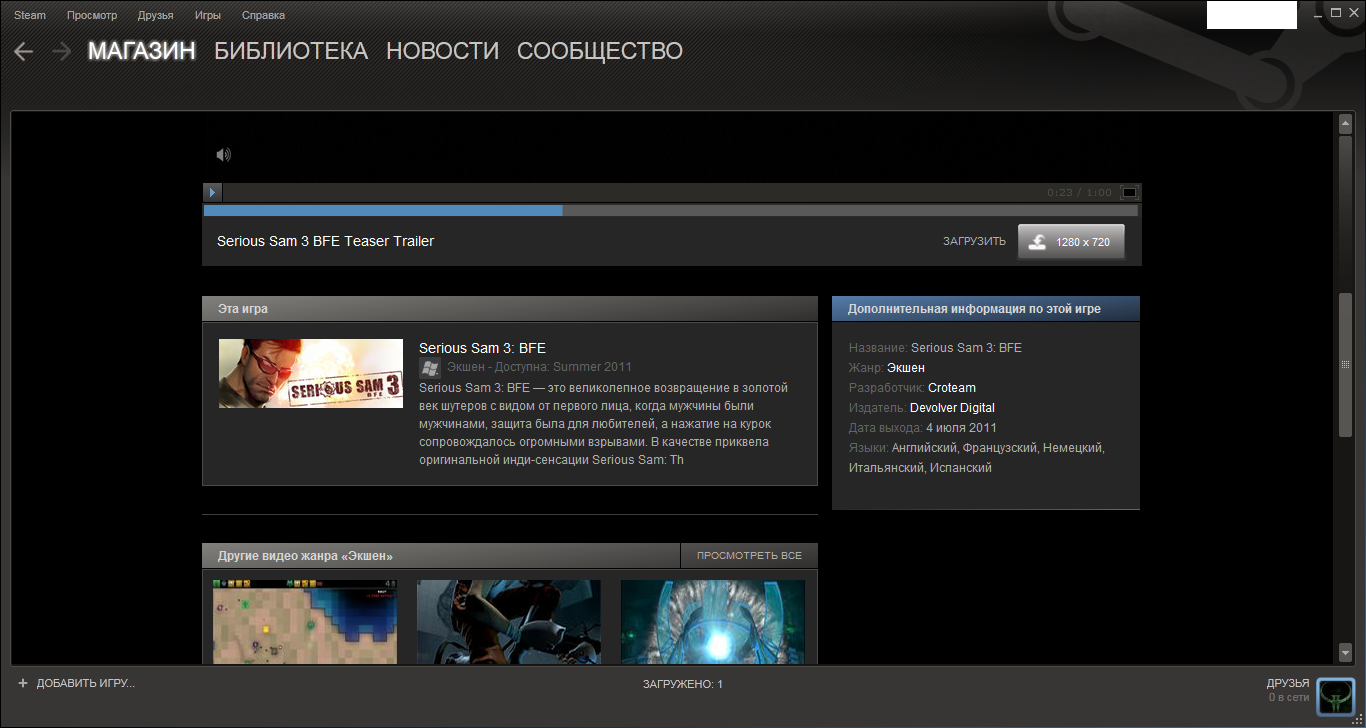This screenshot has width=1366, height=728.
Task: Open the Serious Sam 3: BFE title link
Action: pos(482,348)
